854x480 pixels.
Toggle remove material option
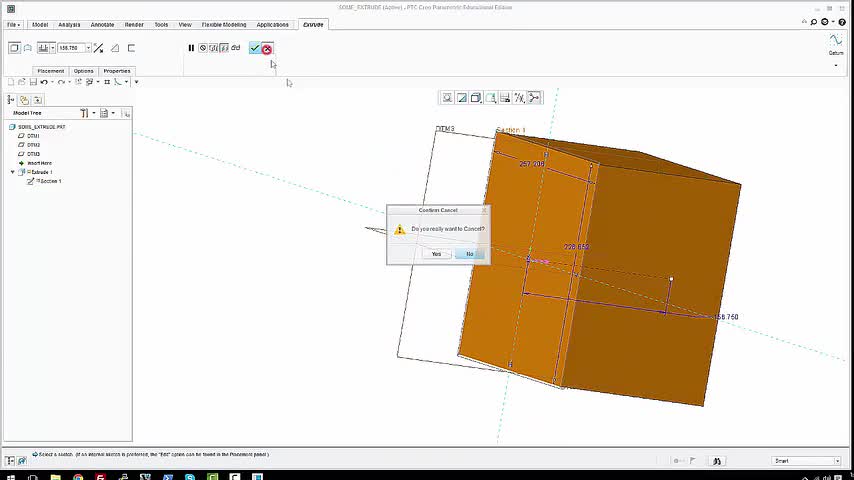(115, 48)
